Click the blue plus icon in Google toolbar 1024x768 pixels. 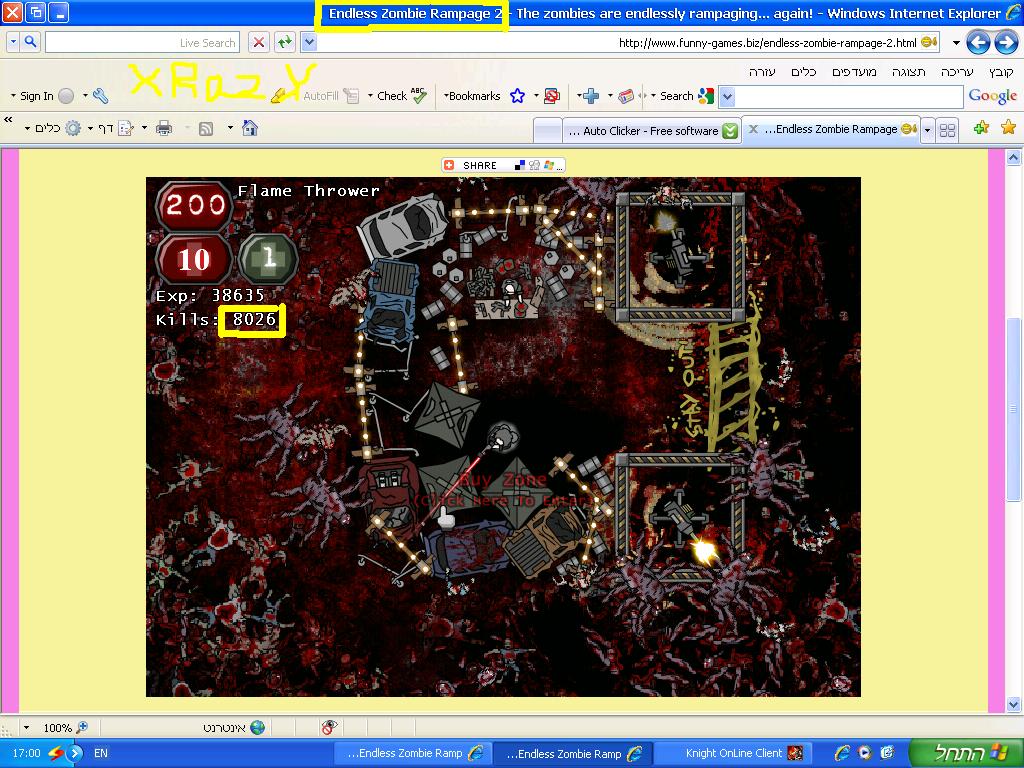pos(591,97)
